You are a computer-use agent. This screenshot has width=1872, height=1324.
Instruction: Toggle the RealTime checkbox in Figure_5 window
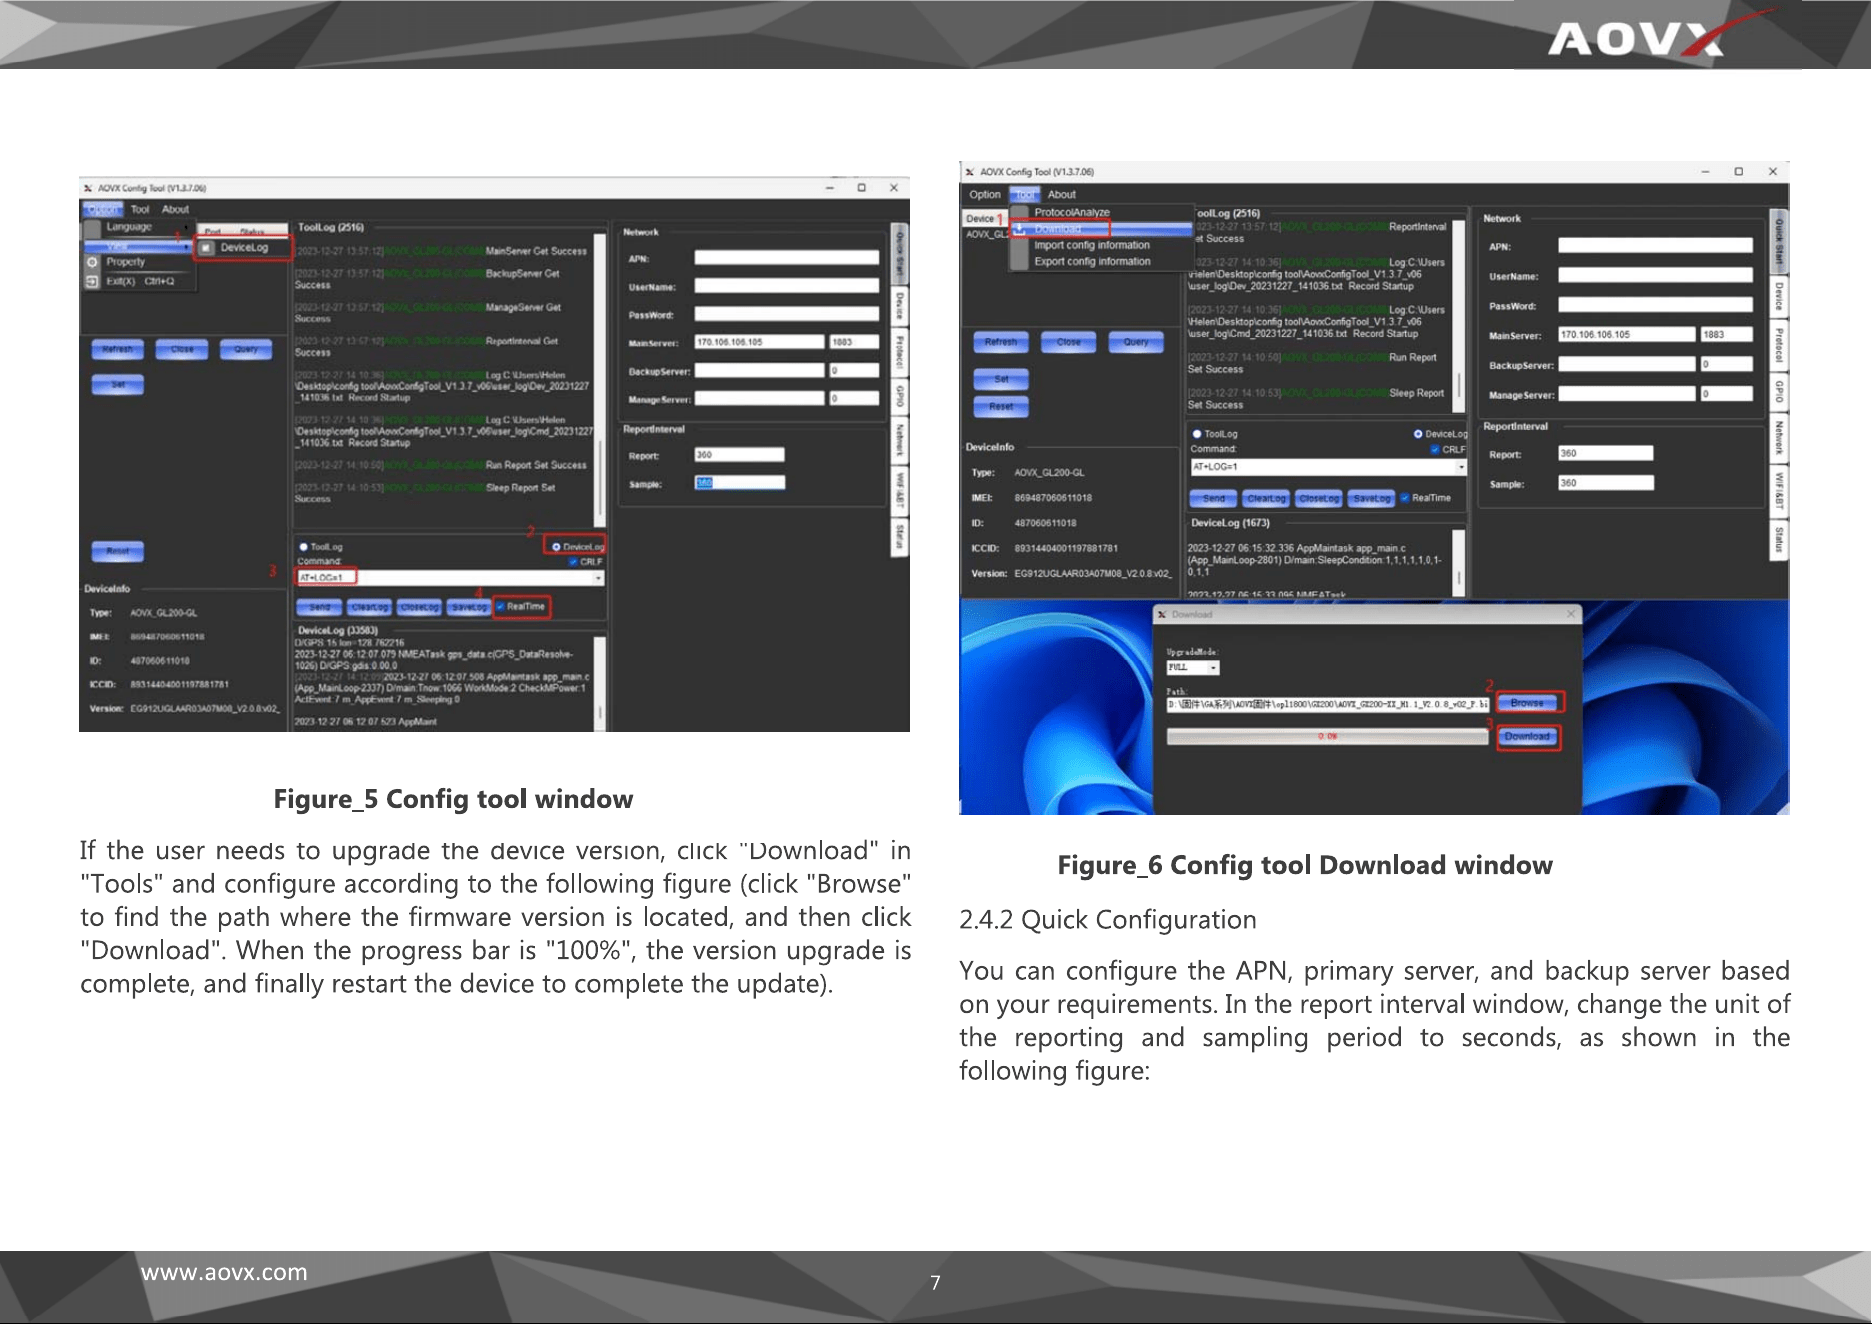click(x=501, y=606)
